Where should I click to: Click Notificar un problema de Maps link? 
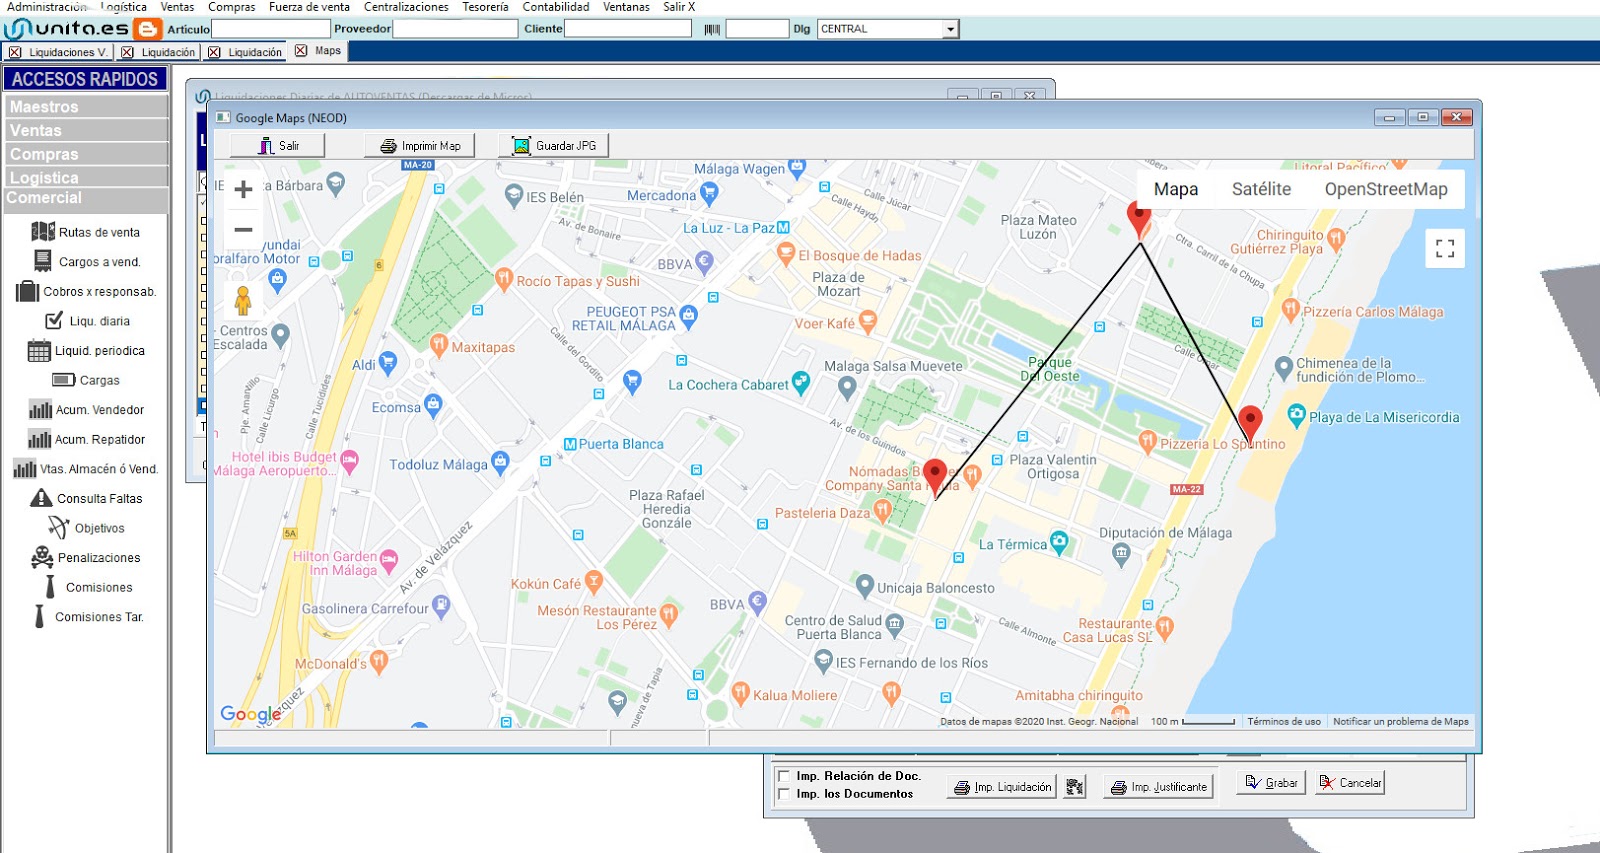point(1400,721)
